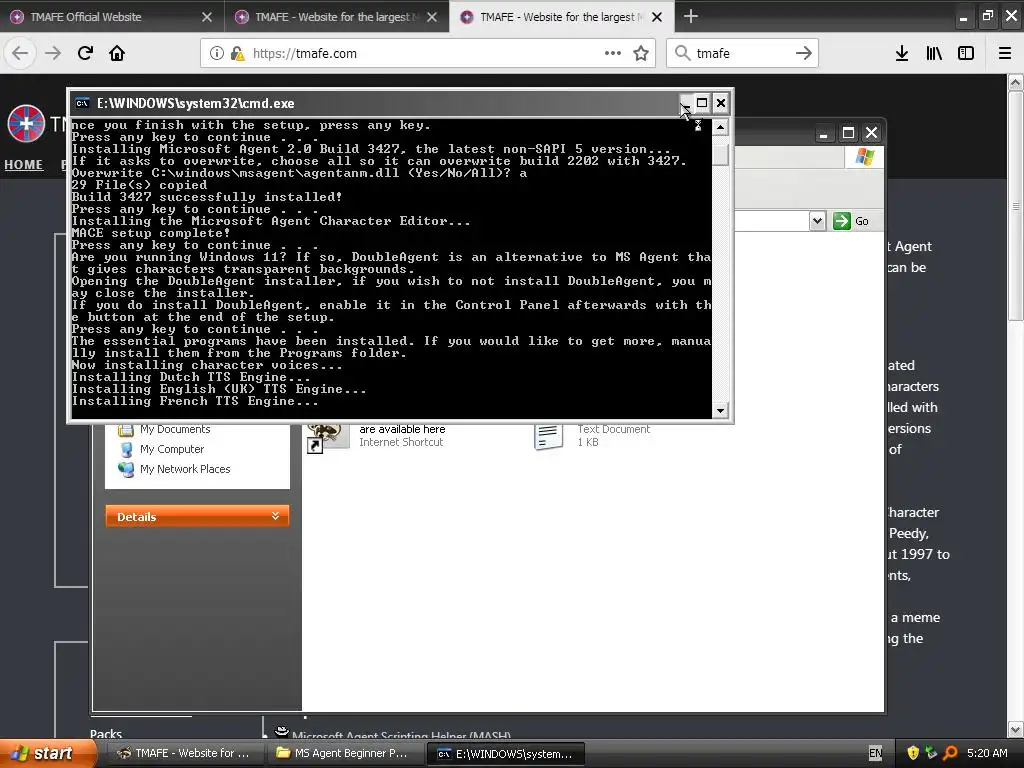Screen dimensions: 1024x768
Task: Click the 'are available here' shortcut label
Action: point(402,429)
